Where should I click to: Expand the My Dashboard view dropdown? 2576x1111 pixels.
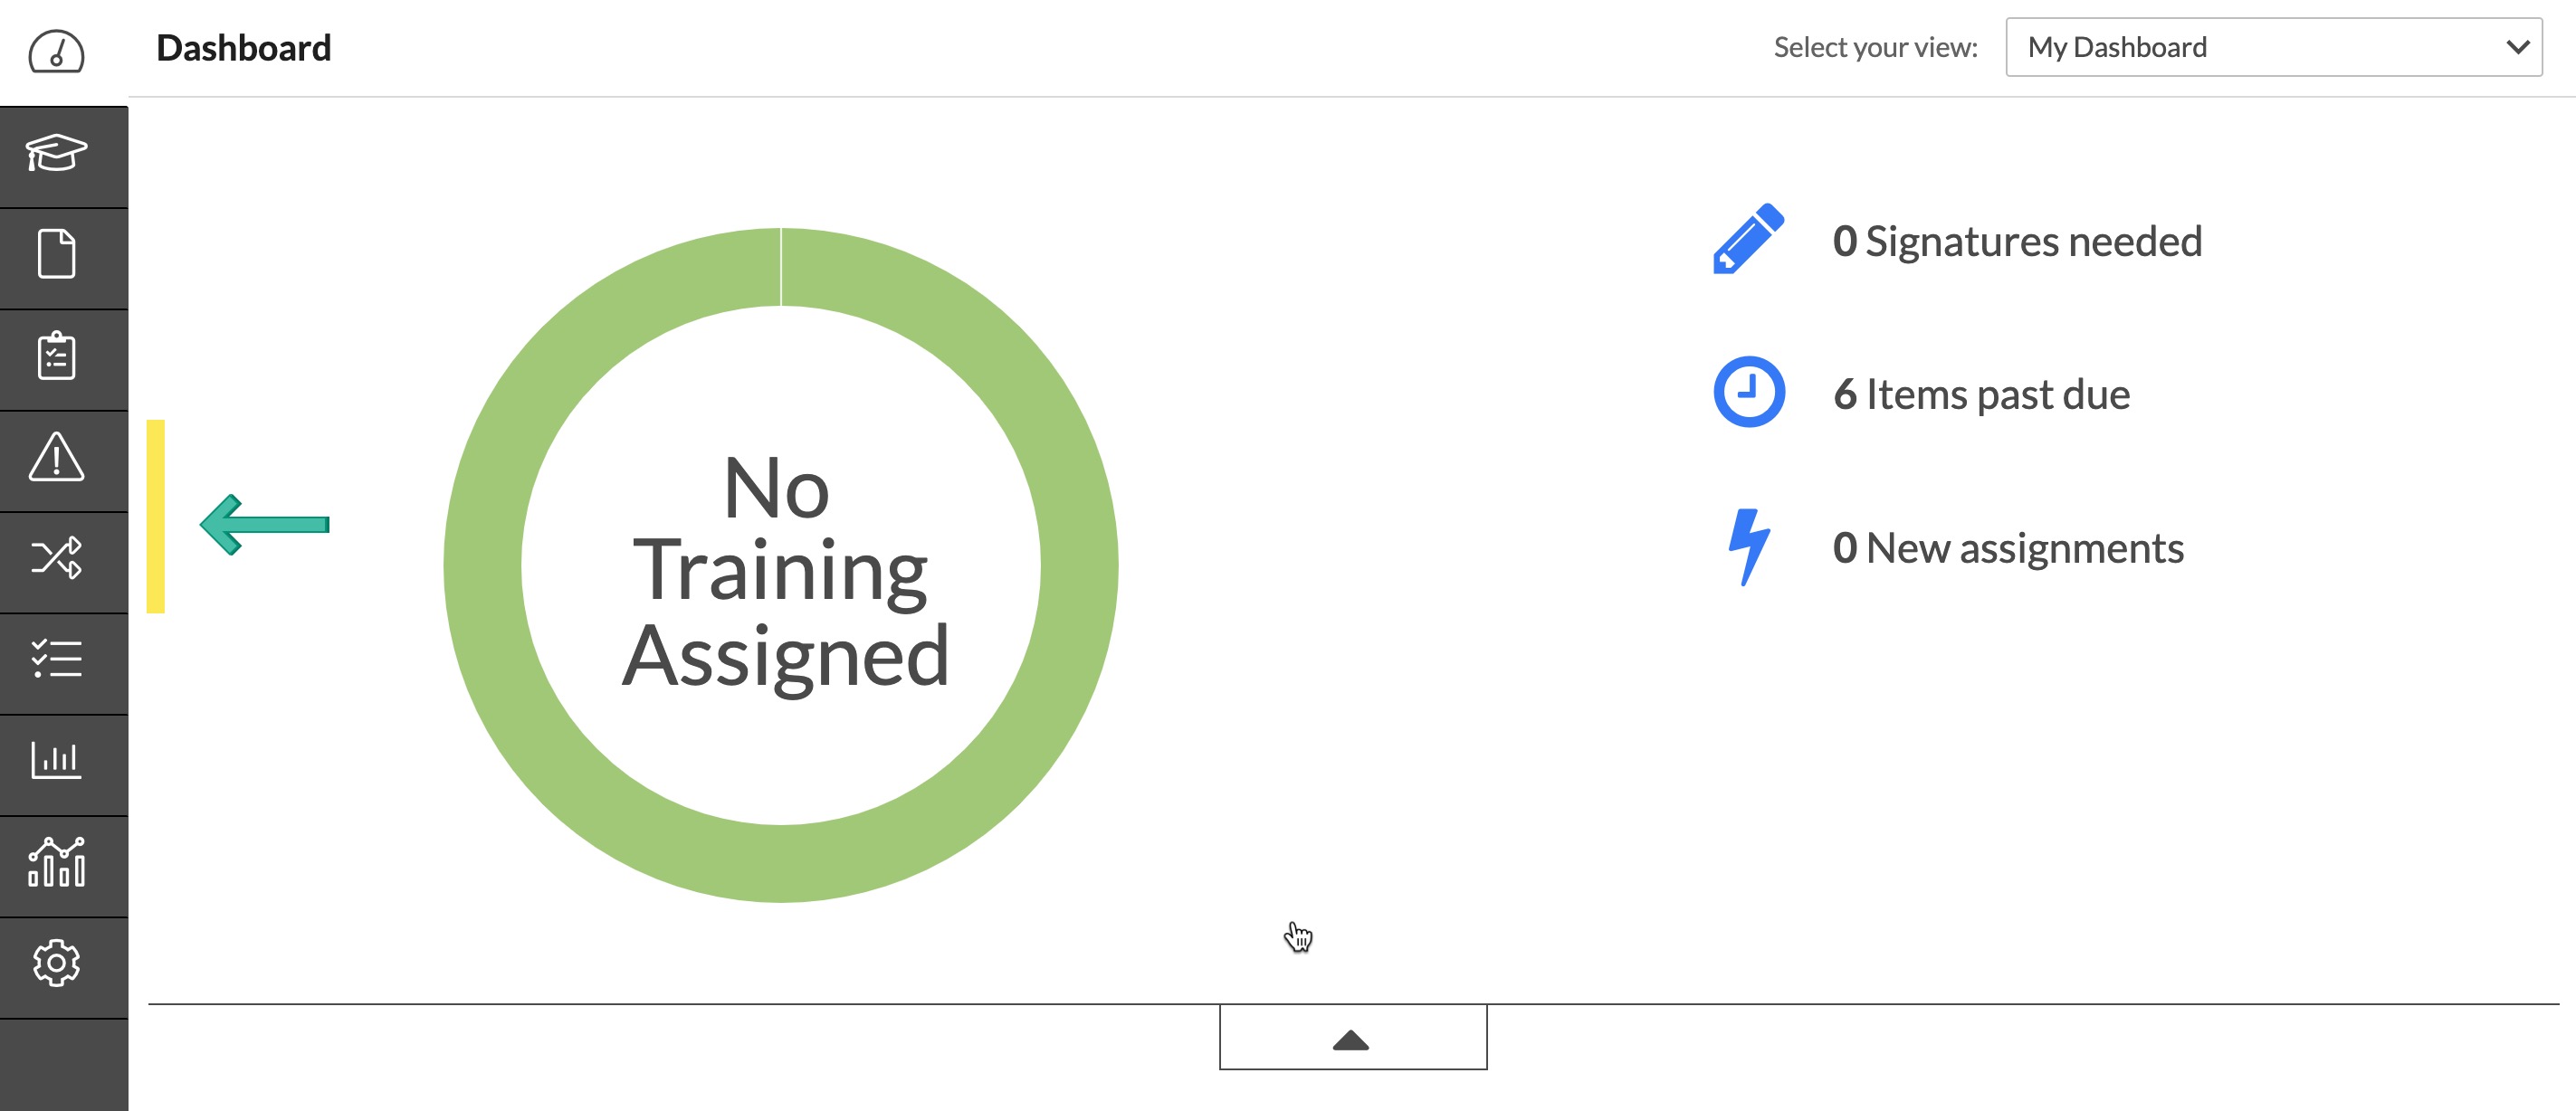(2273, 47)
